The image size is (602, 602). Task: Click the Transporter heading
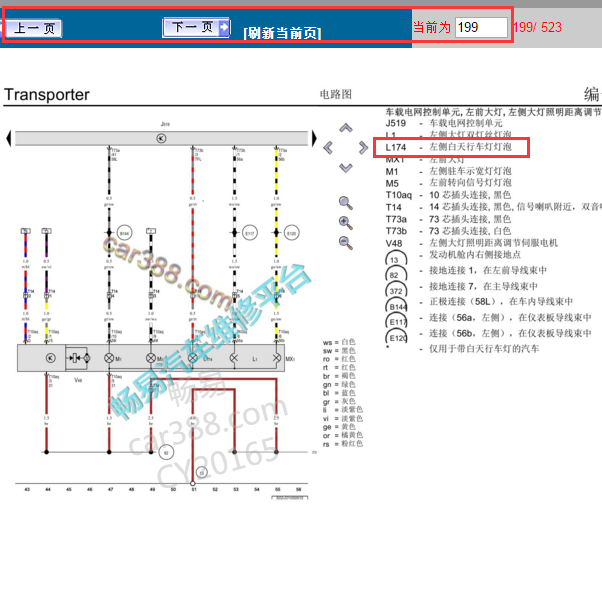tap(46, 94)
